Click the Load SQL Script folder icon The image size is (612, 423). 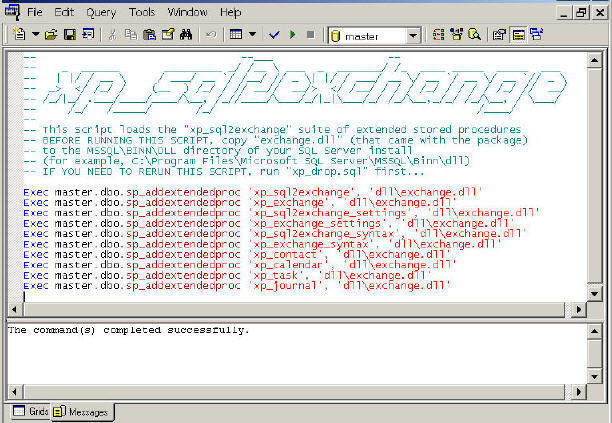tap(51, 35)
